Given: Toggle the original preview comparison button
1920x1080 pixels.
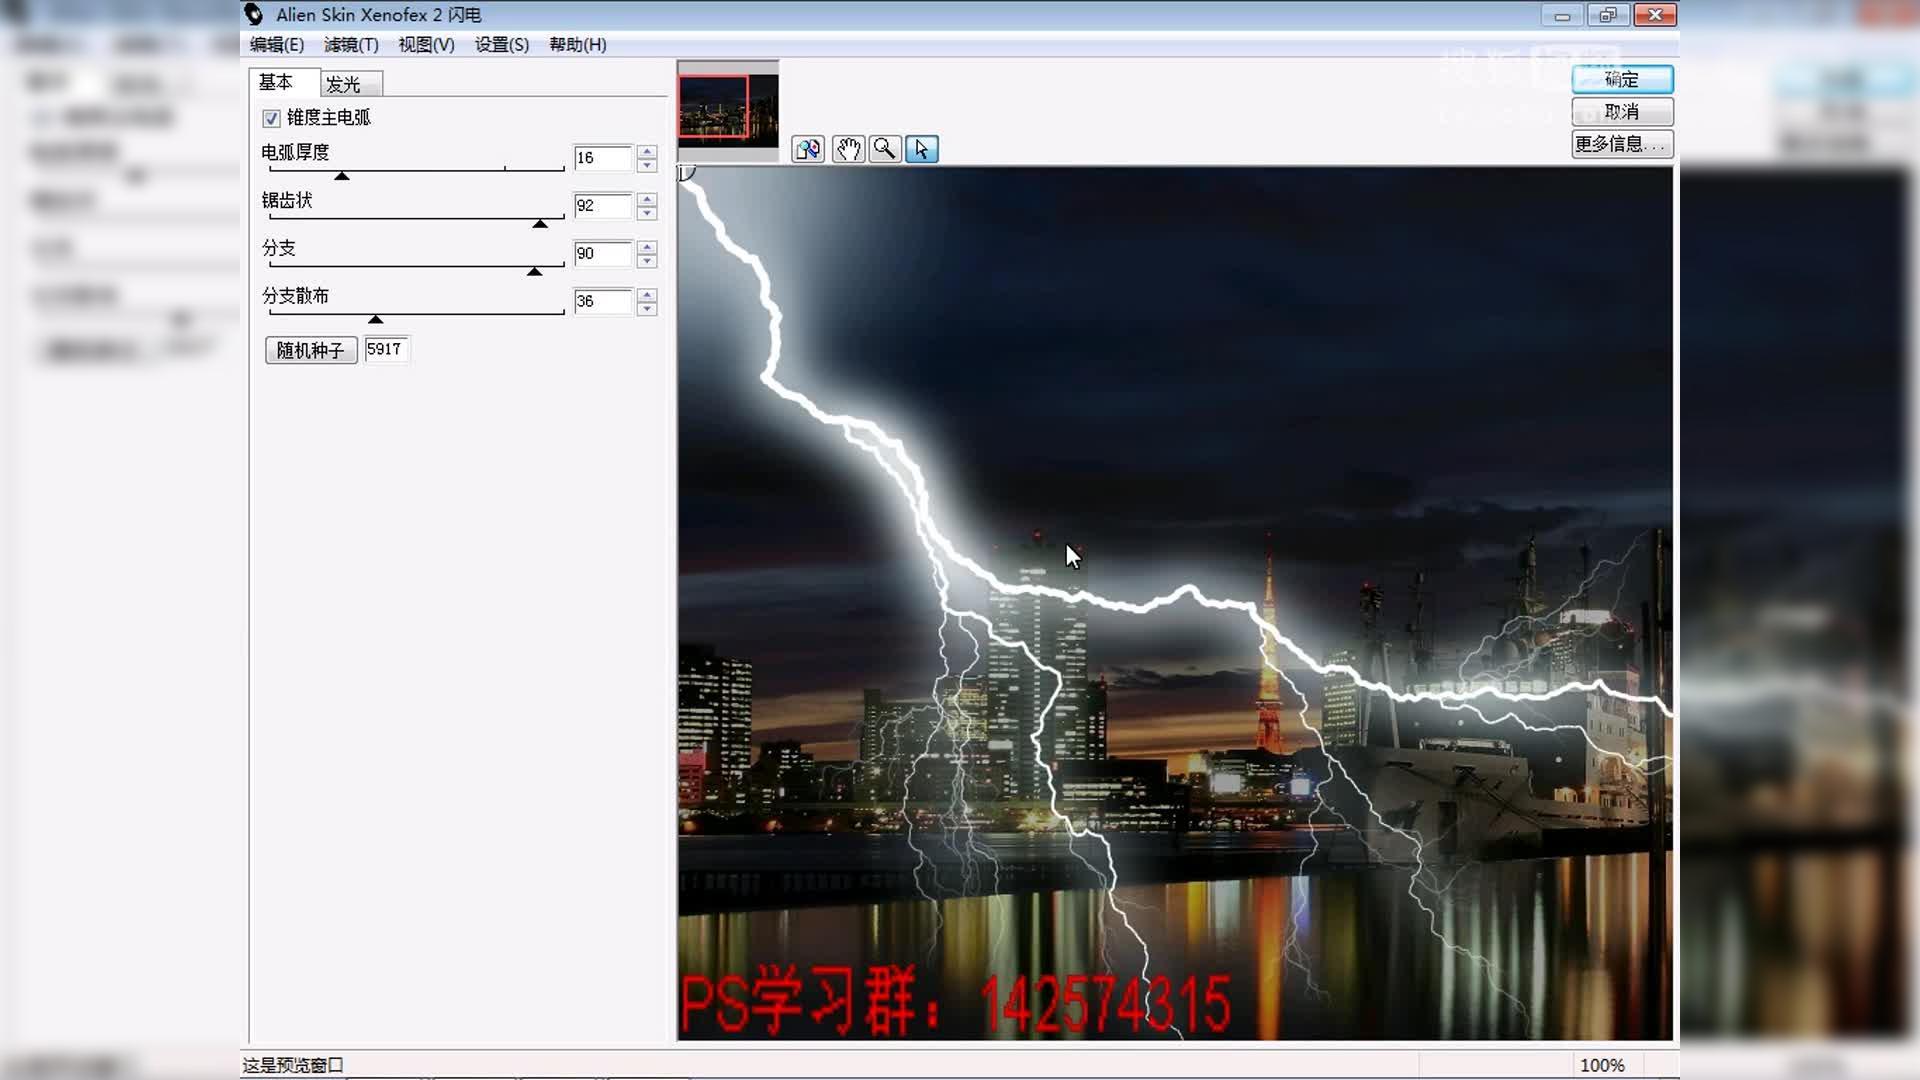Looking at the screenshot, I should (x=808, y=150).
